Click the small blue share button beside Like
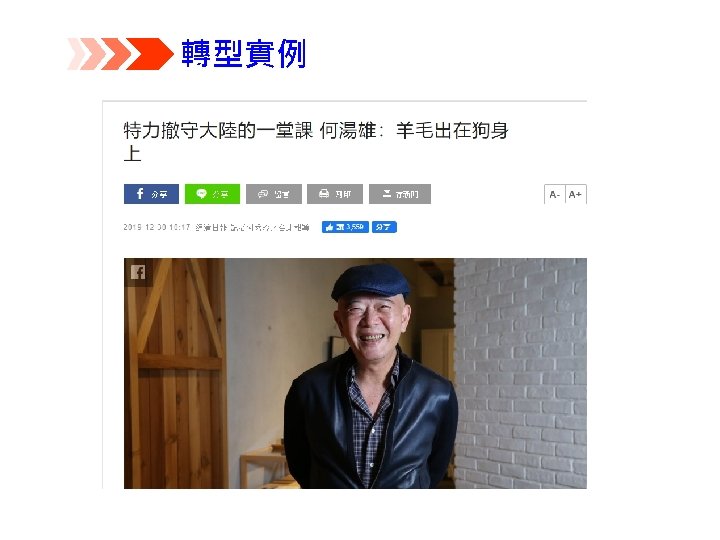 [384, 227]
